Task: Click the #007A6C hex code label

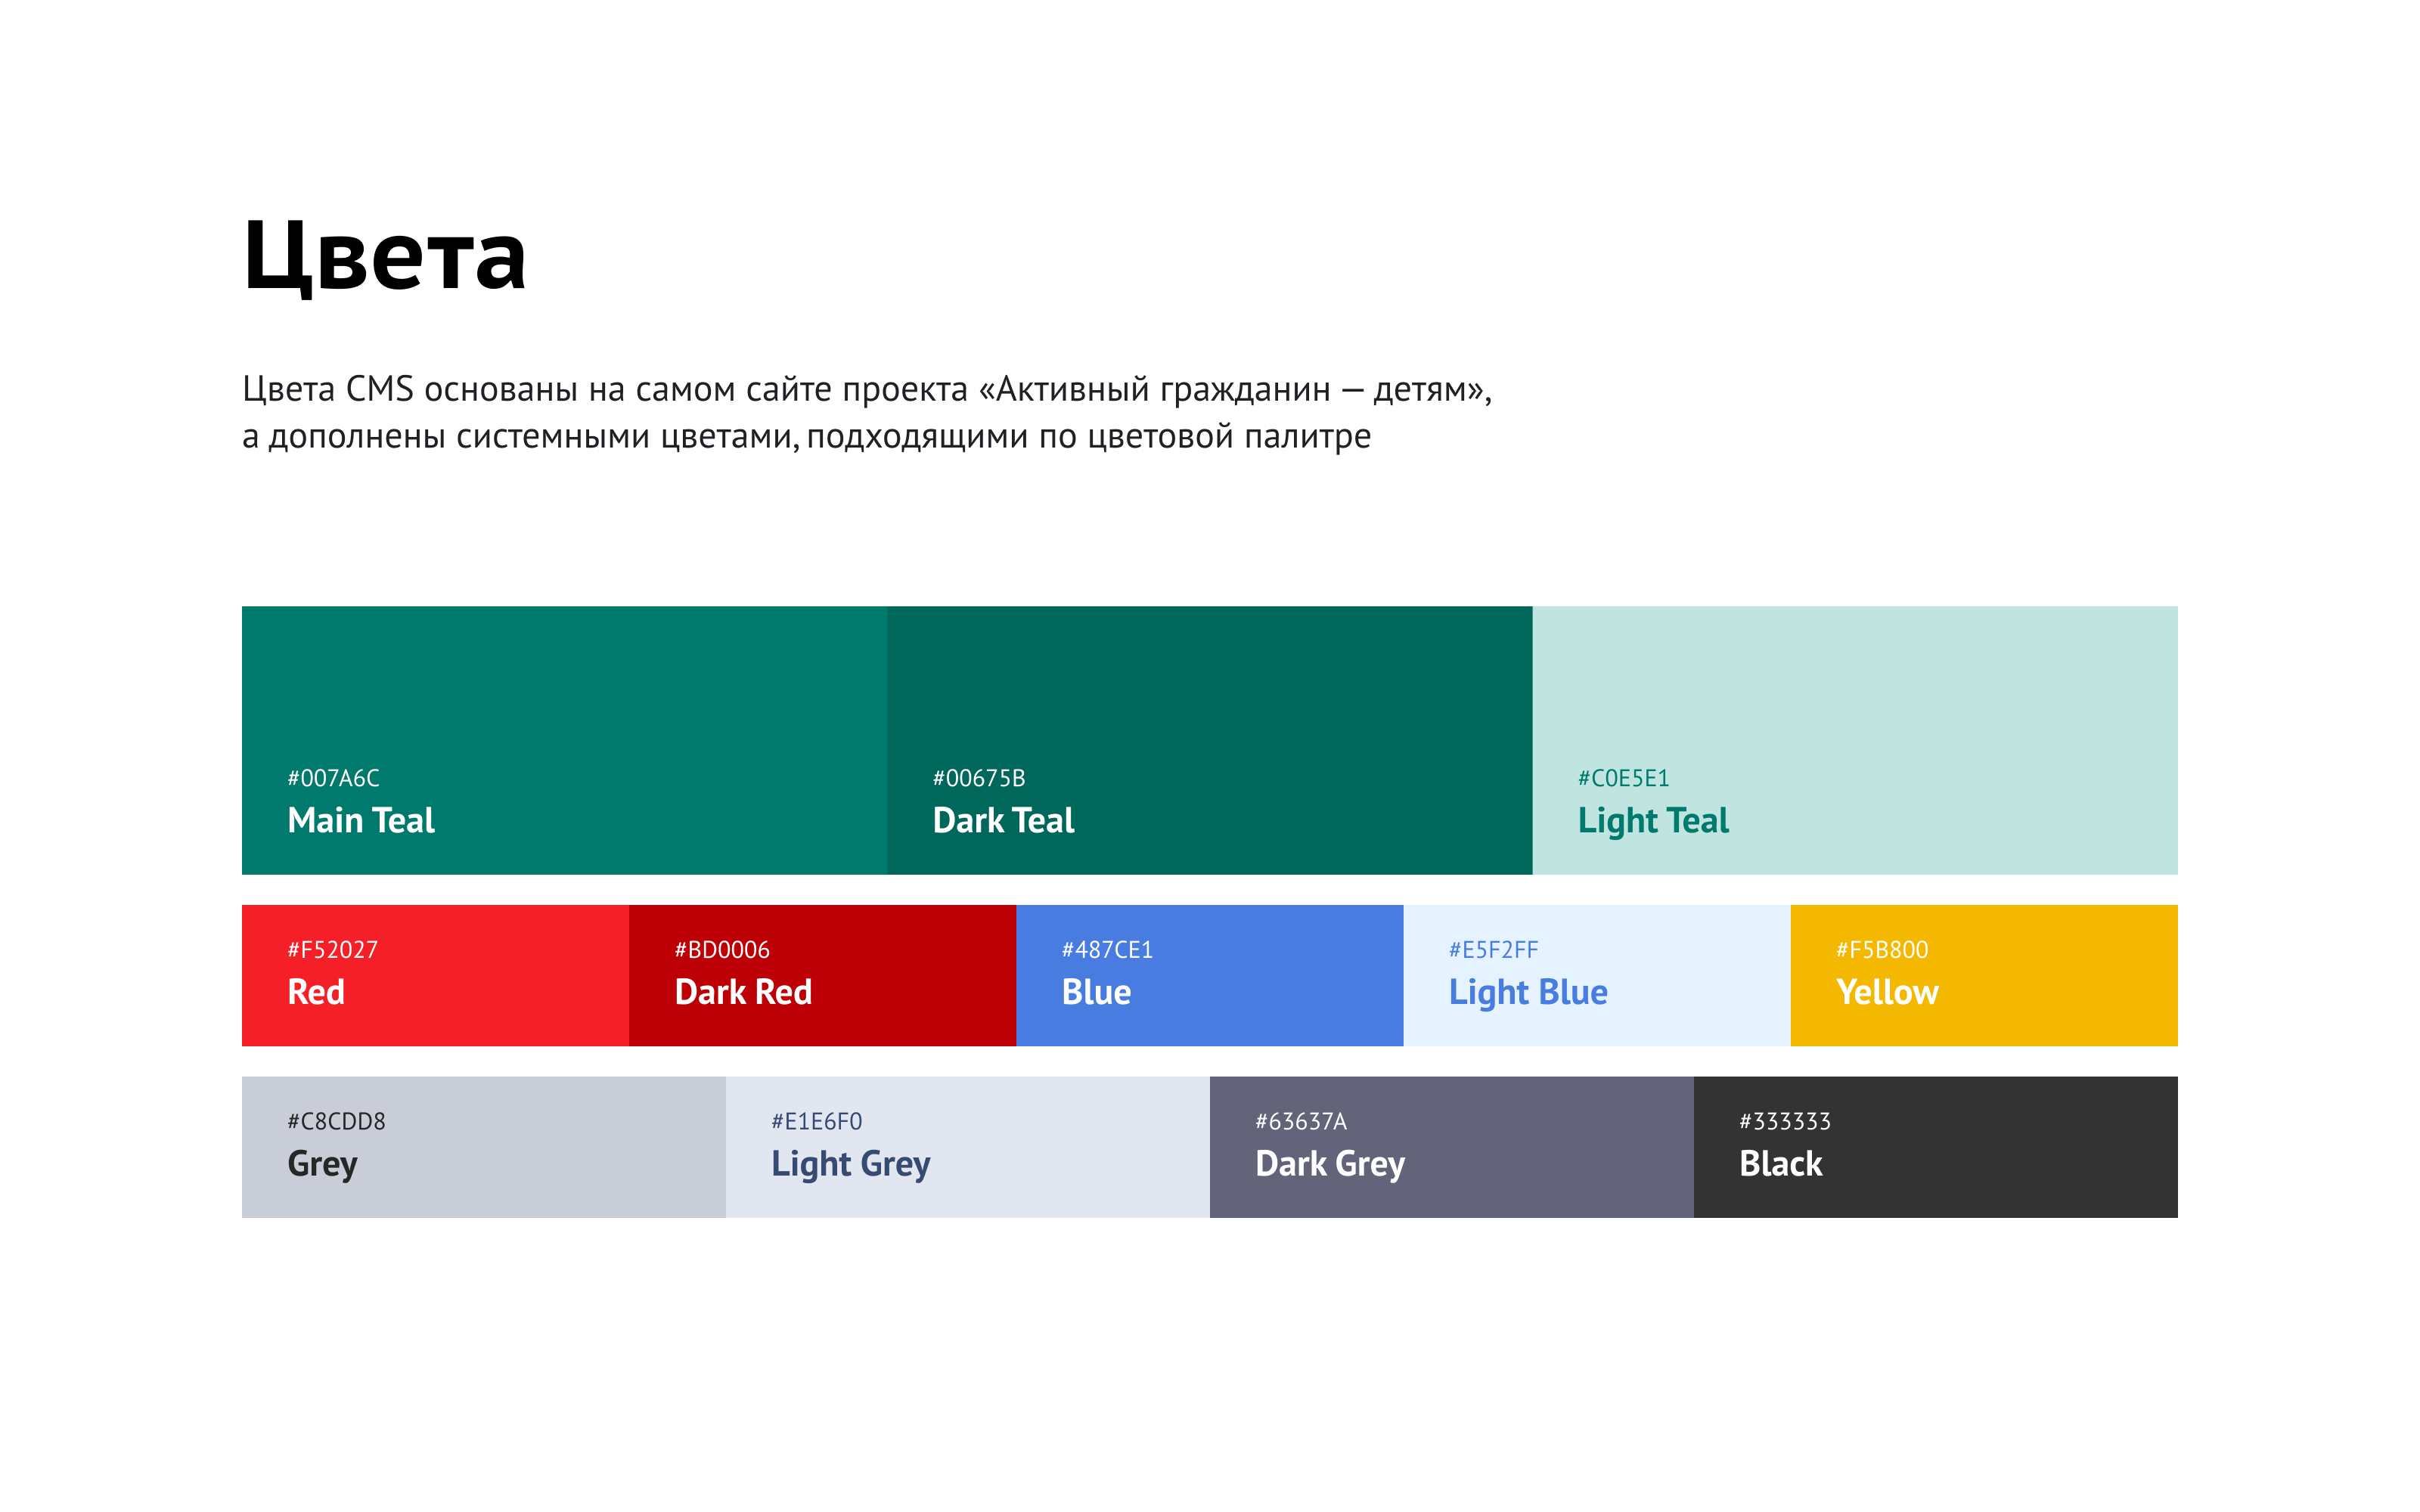Action: tap(333, 778)
